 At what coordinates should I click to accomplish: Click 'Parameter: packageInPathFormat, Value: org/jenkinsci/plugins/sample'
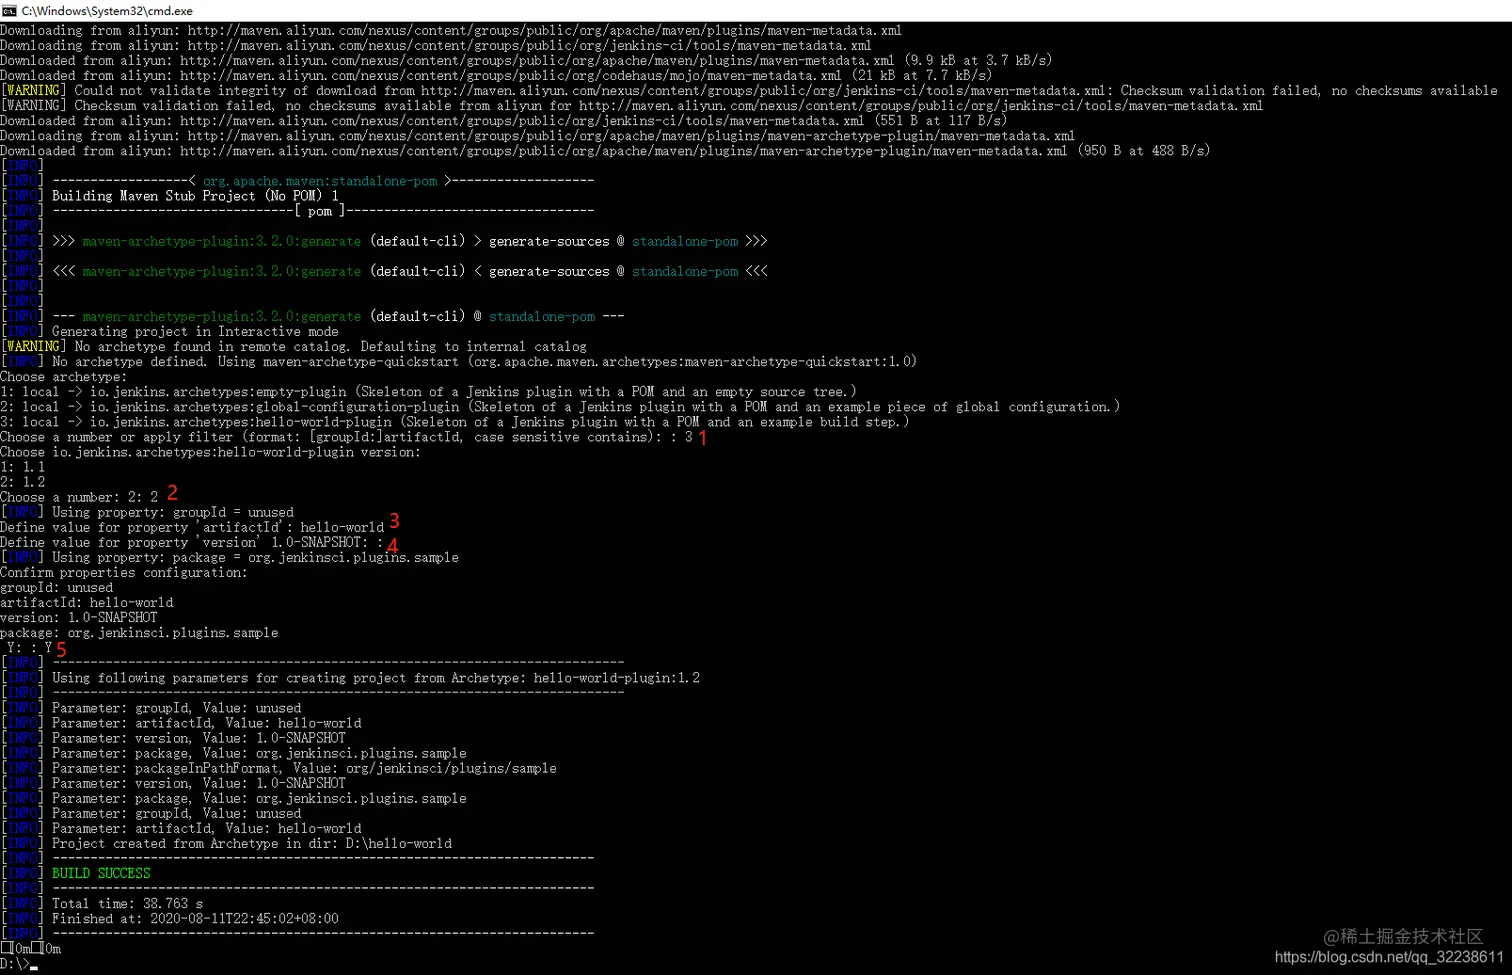click(x=304, y=768)
